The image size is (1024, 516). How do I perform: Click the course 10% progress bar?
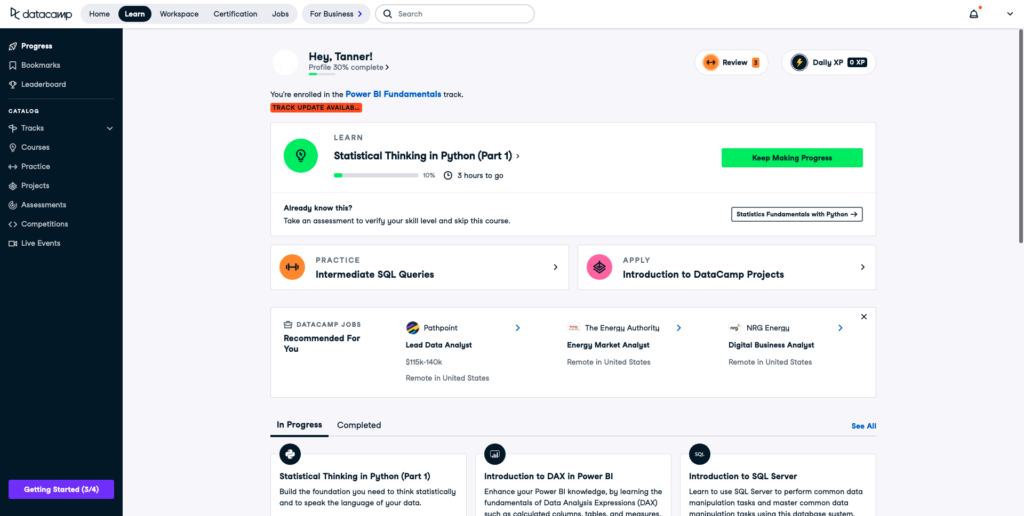click(x=376, y=176)
